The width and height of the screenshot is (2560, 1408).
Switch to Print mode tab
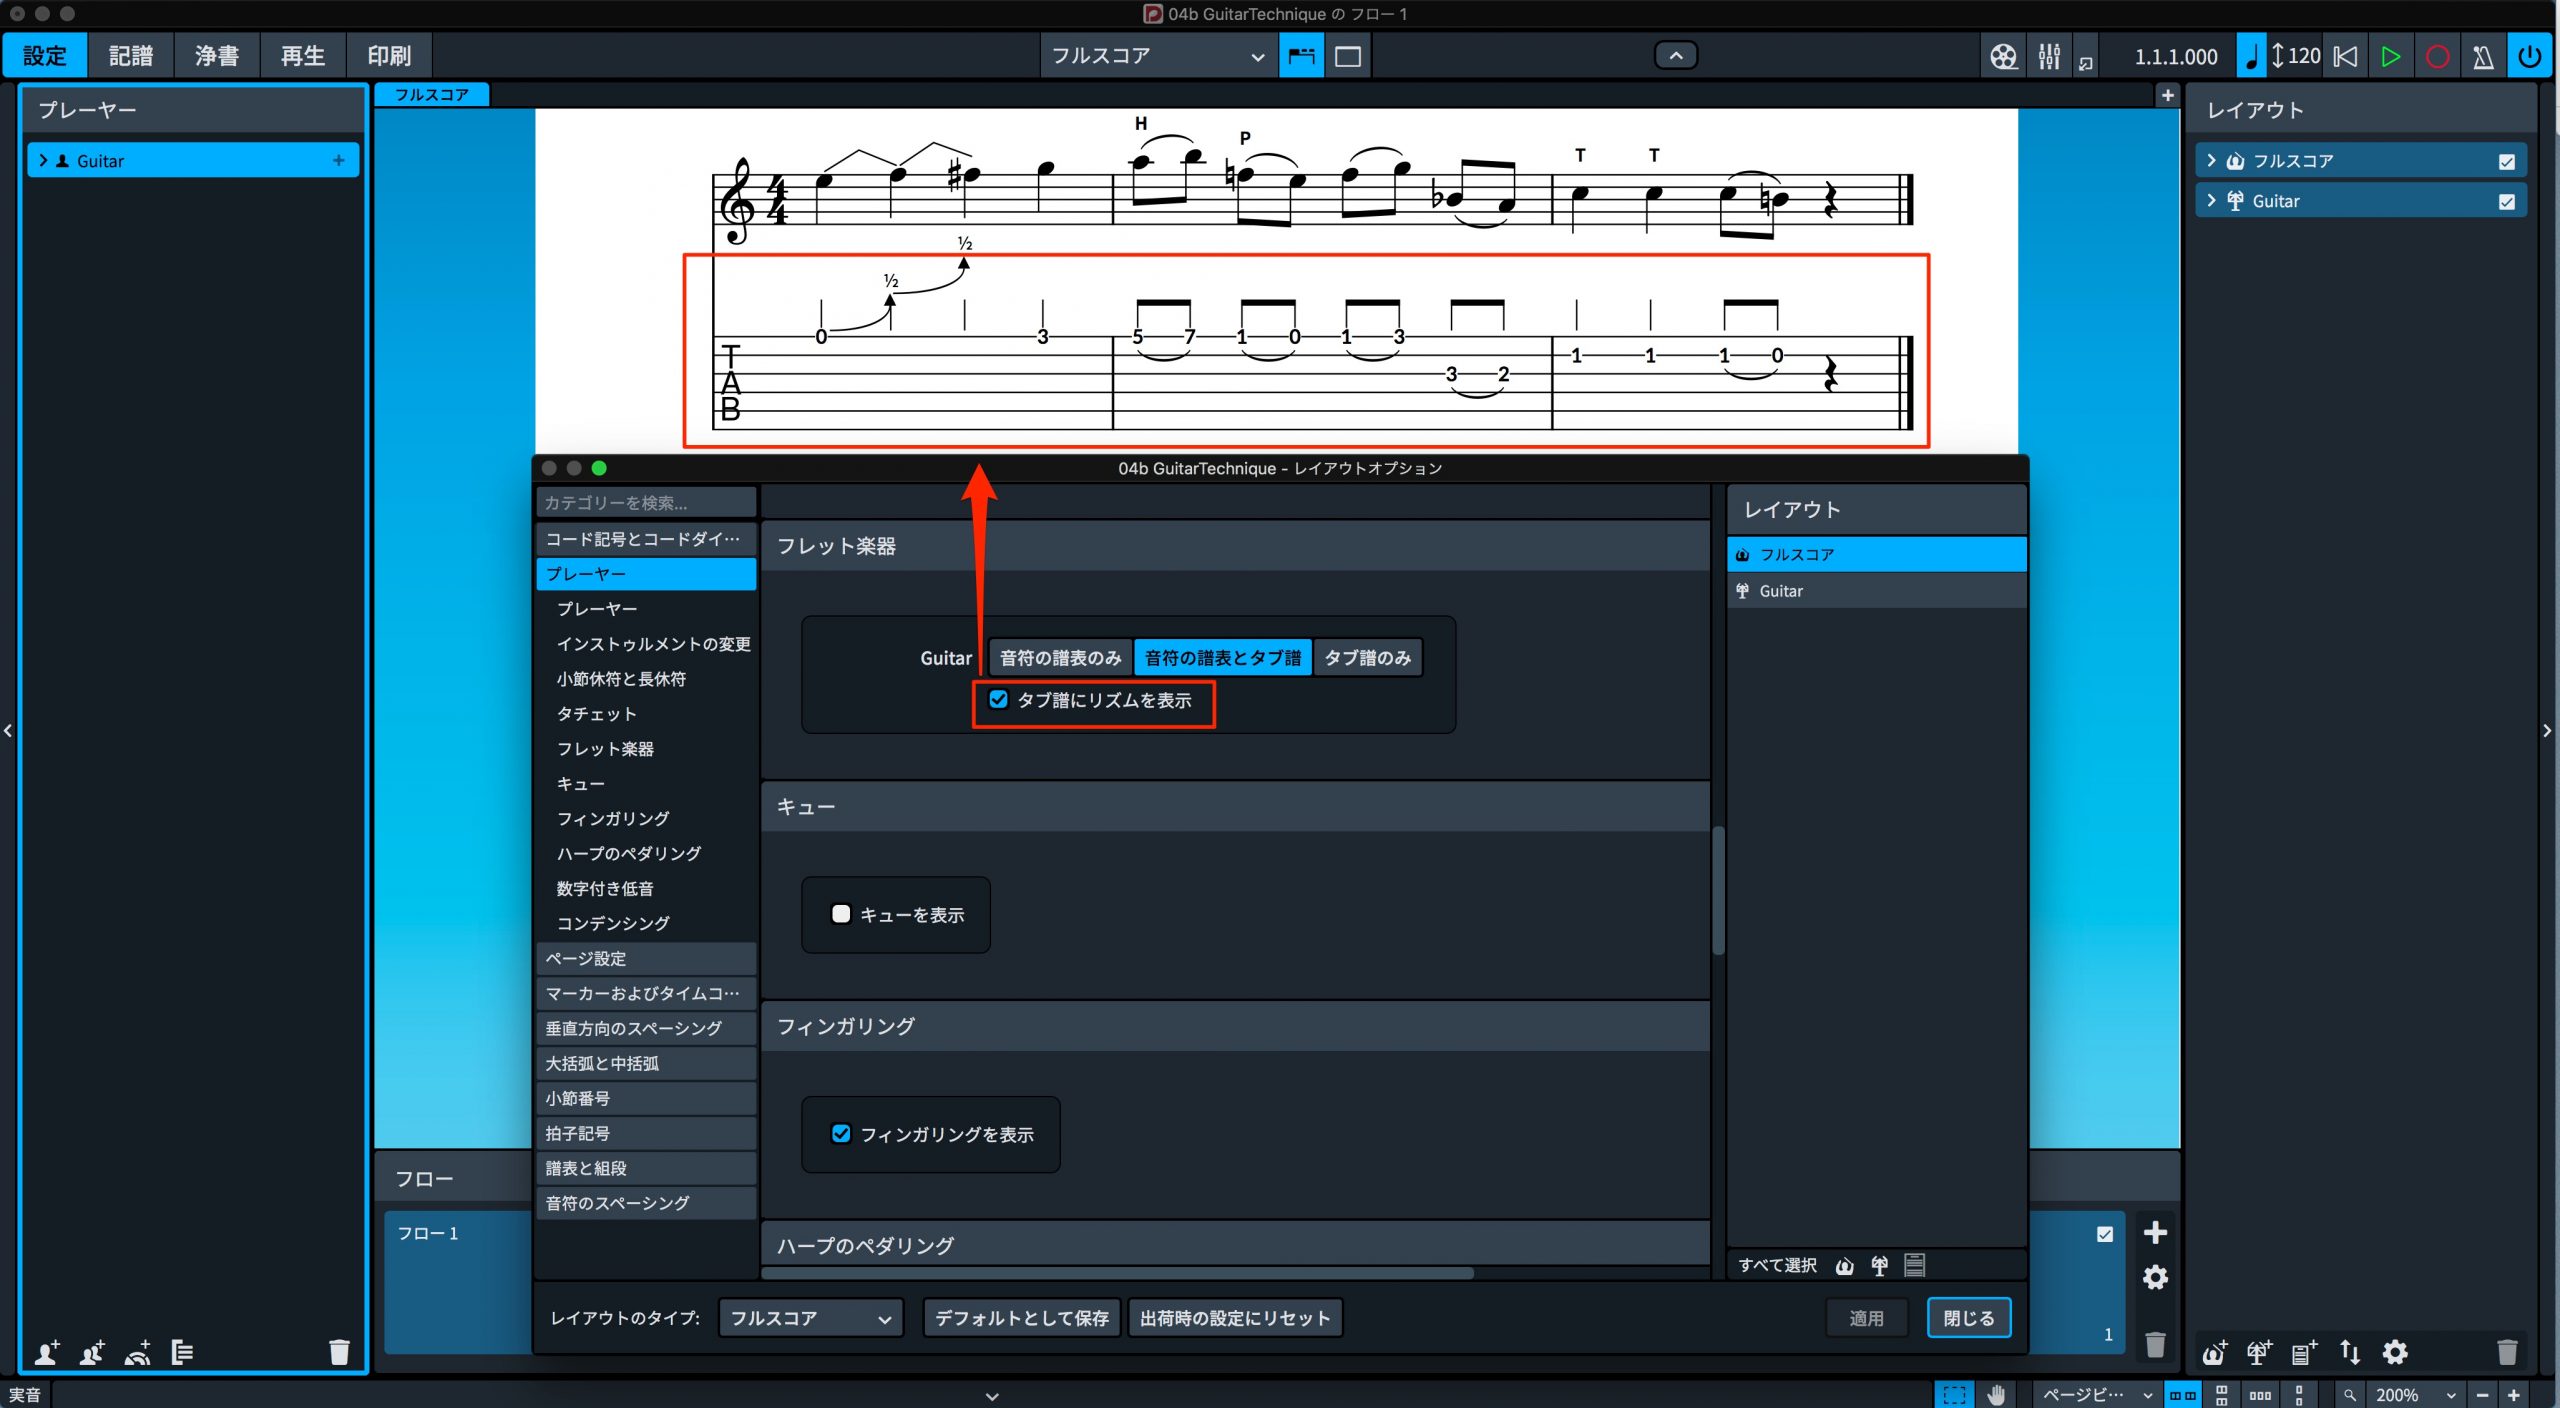click(x=389, y=56)
